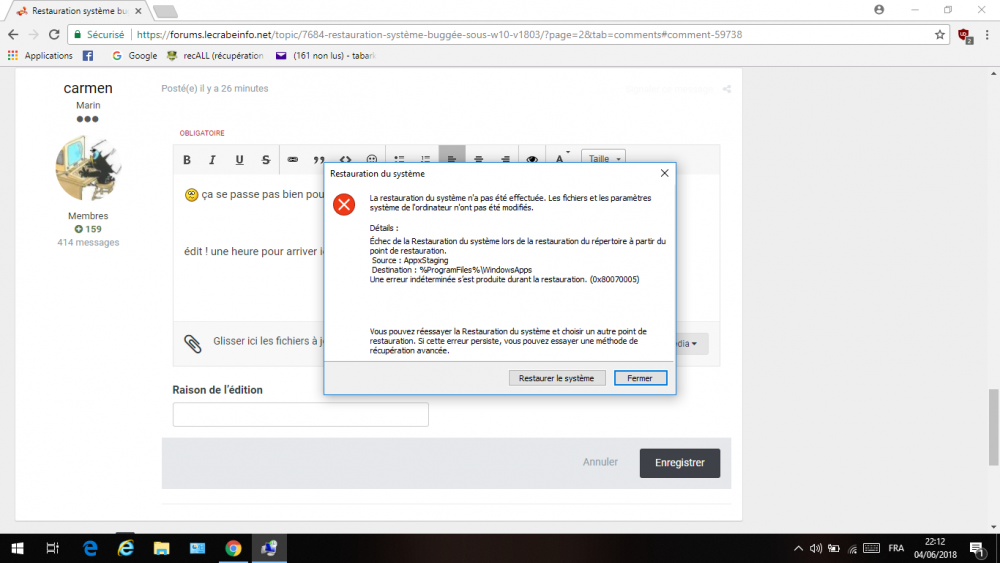Open the recALL (récupération bookmark
The image size is (1000, 563).
coord(215,55)
